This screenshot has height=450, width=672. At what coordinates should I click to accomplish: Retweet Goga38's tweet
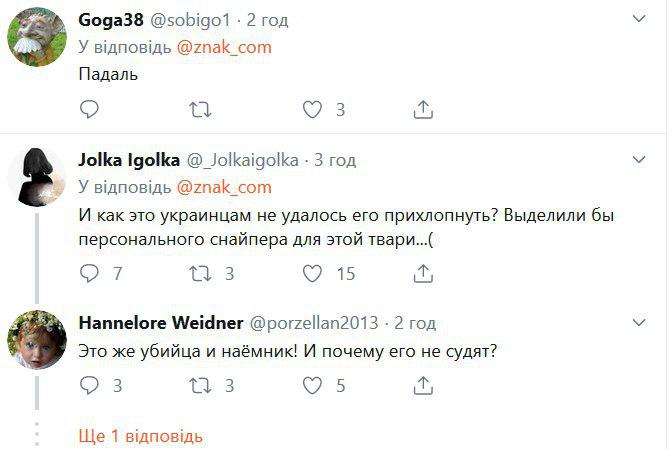coord(201,109)
